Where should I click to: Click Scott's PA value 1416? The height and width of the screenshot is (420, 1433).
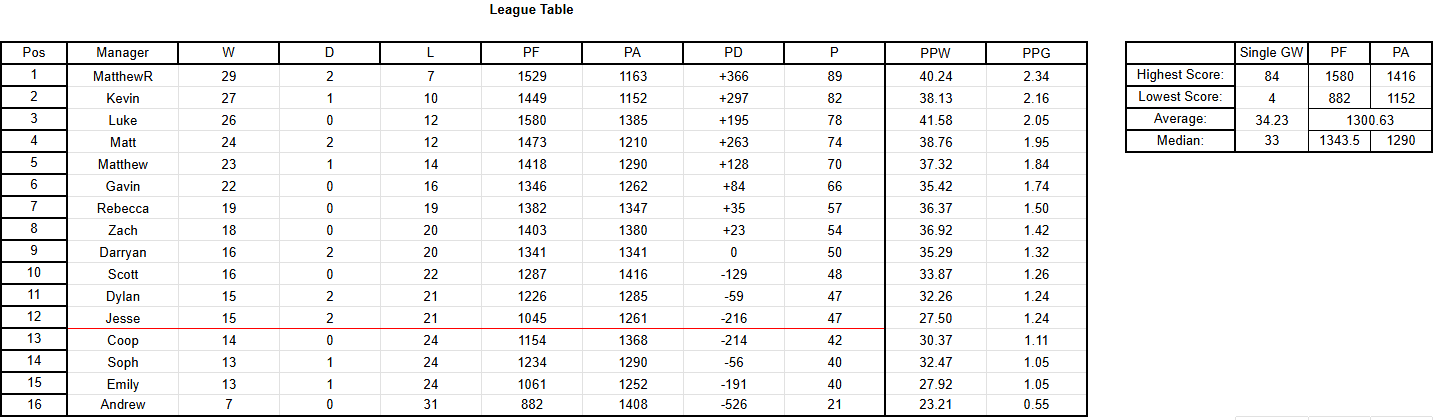pos(633,274)
